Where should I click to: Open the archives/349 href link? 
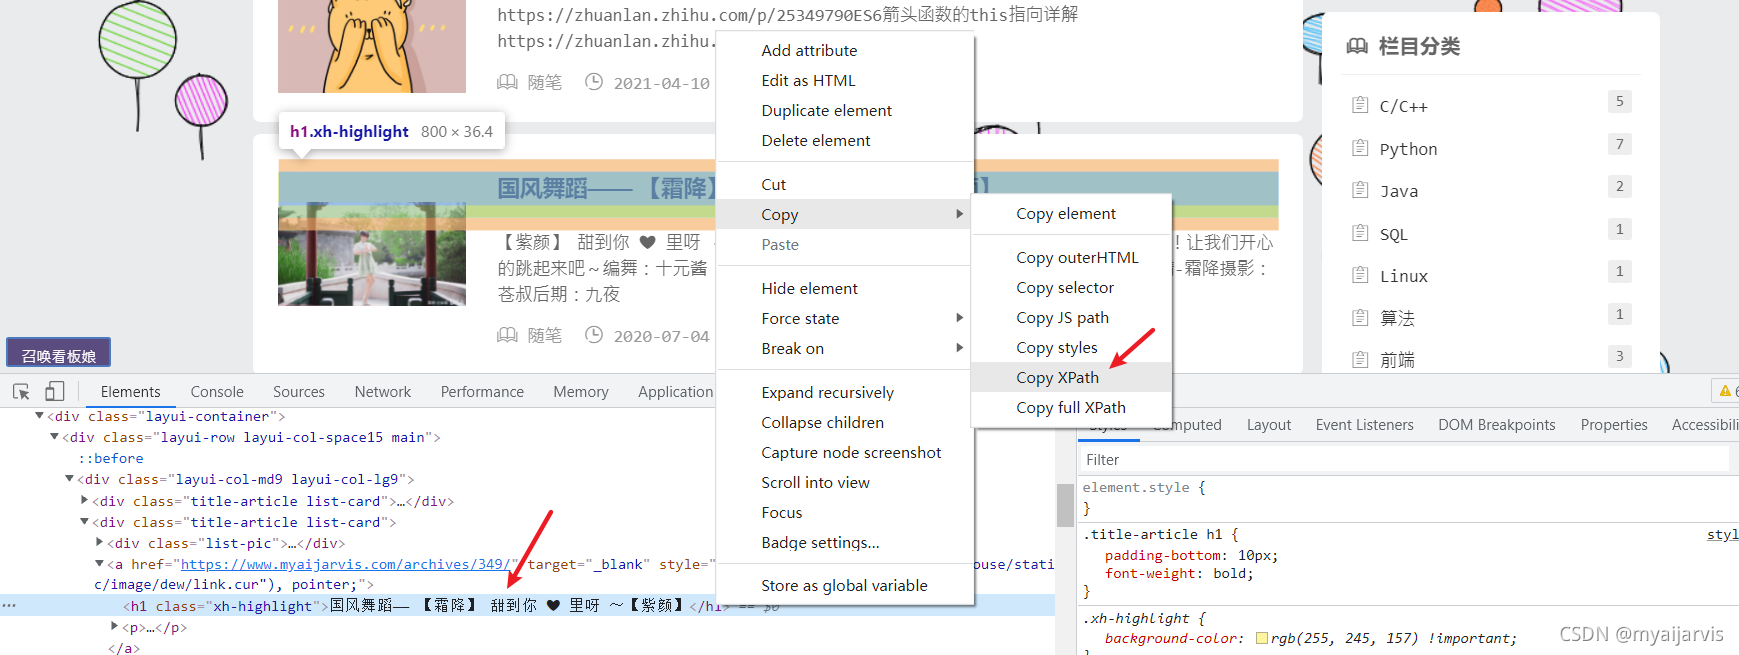click(x=346, y=564)
